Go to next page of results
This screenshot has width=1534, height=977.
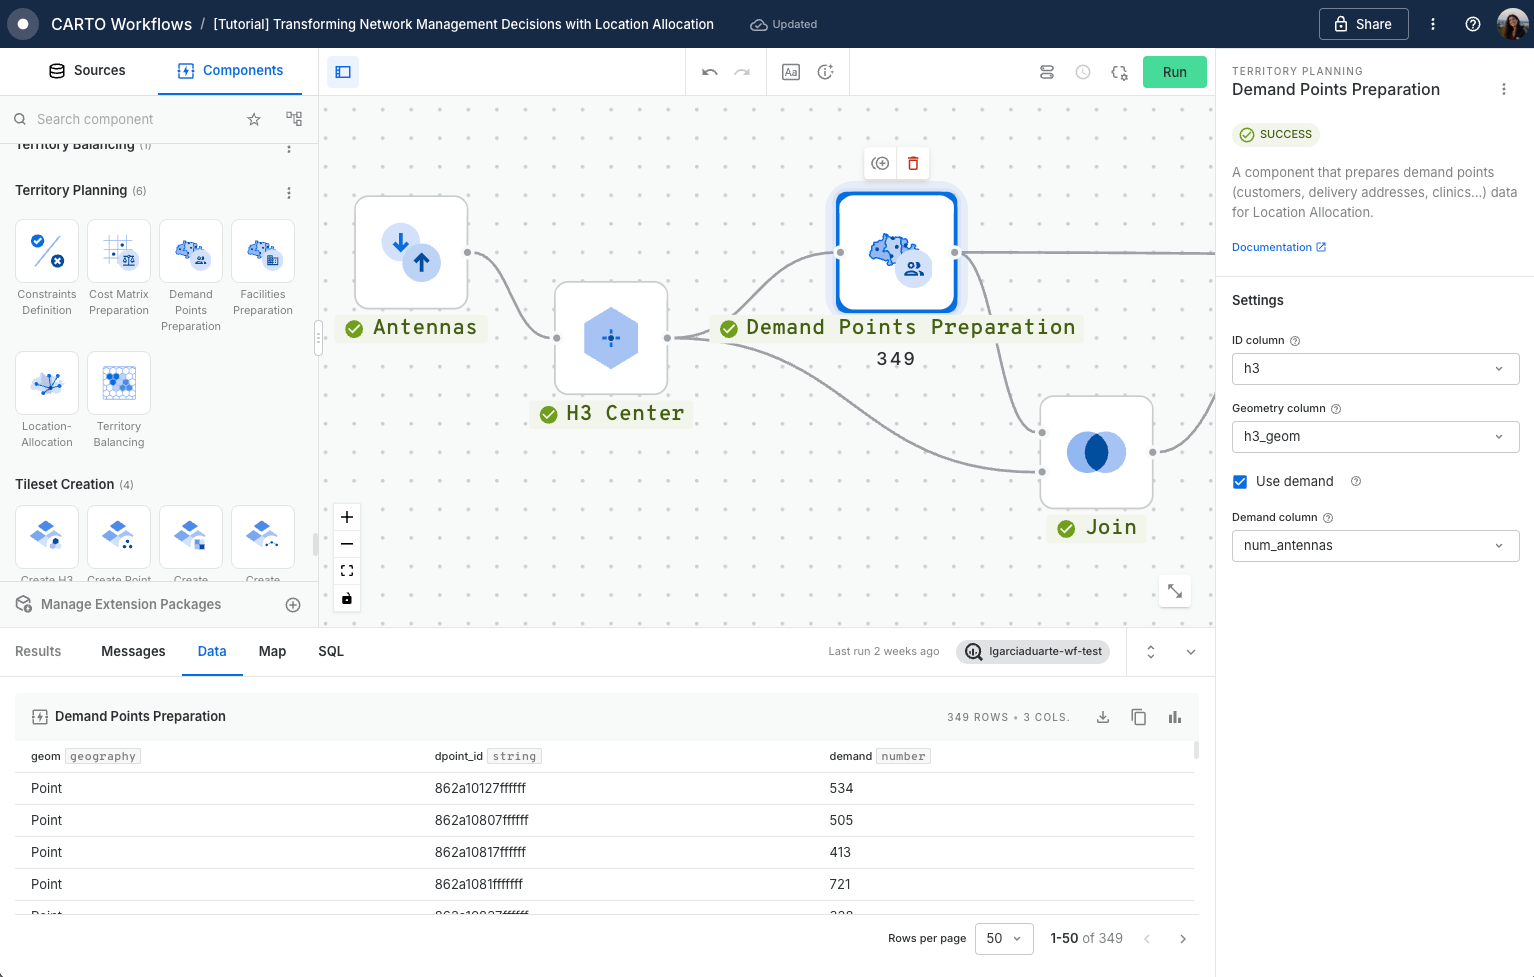pyautogui.click(x=1183, y=939)
